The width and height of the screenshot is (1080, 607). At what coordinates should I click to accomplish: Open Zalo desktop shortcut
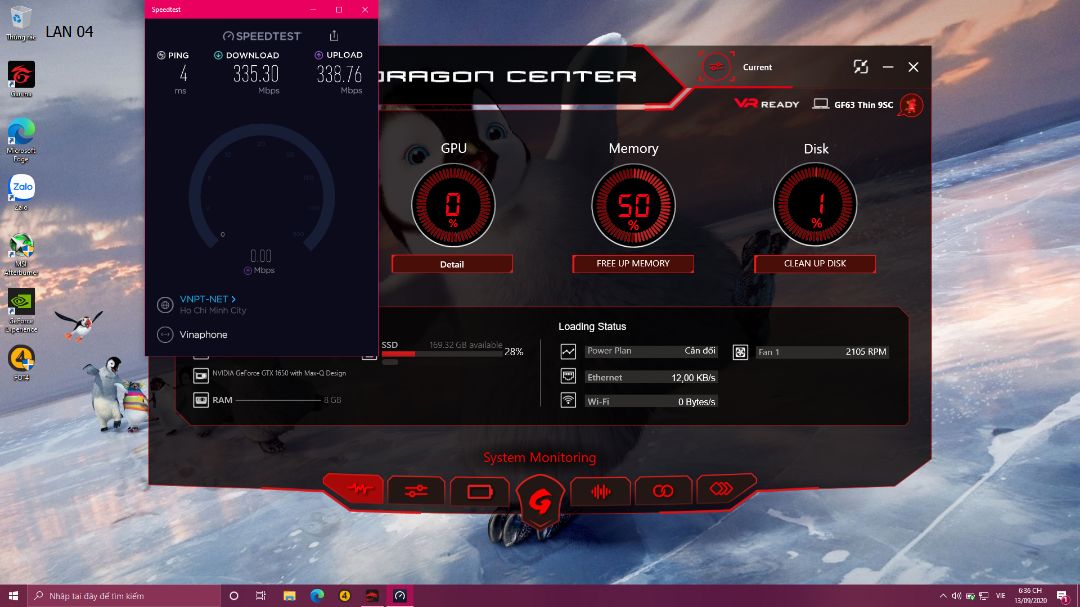[21, 188]
